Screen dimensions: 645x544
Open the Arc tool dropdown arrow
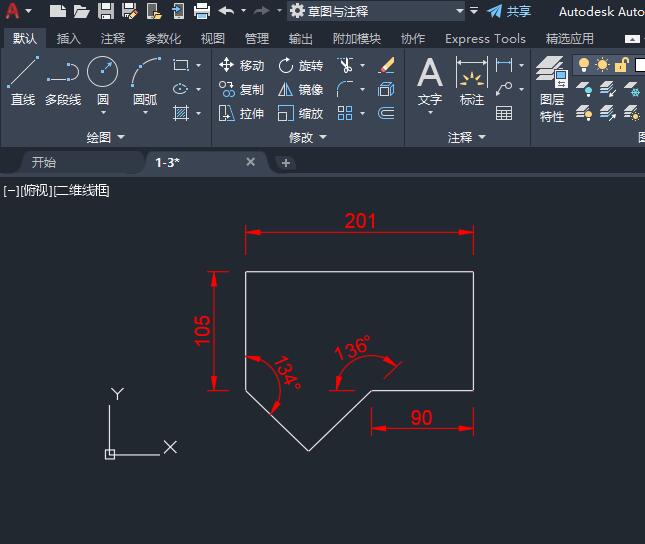(x=145, y=112)
